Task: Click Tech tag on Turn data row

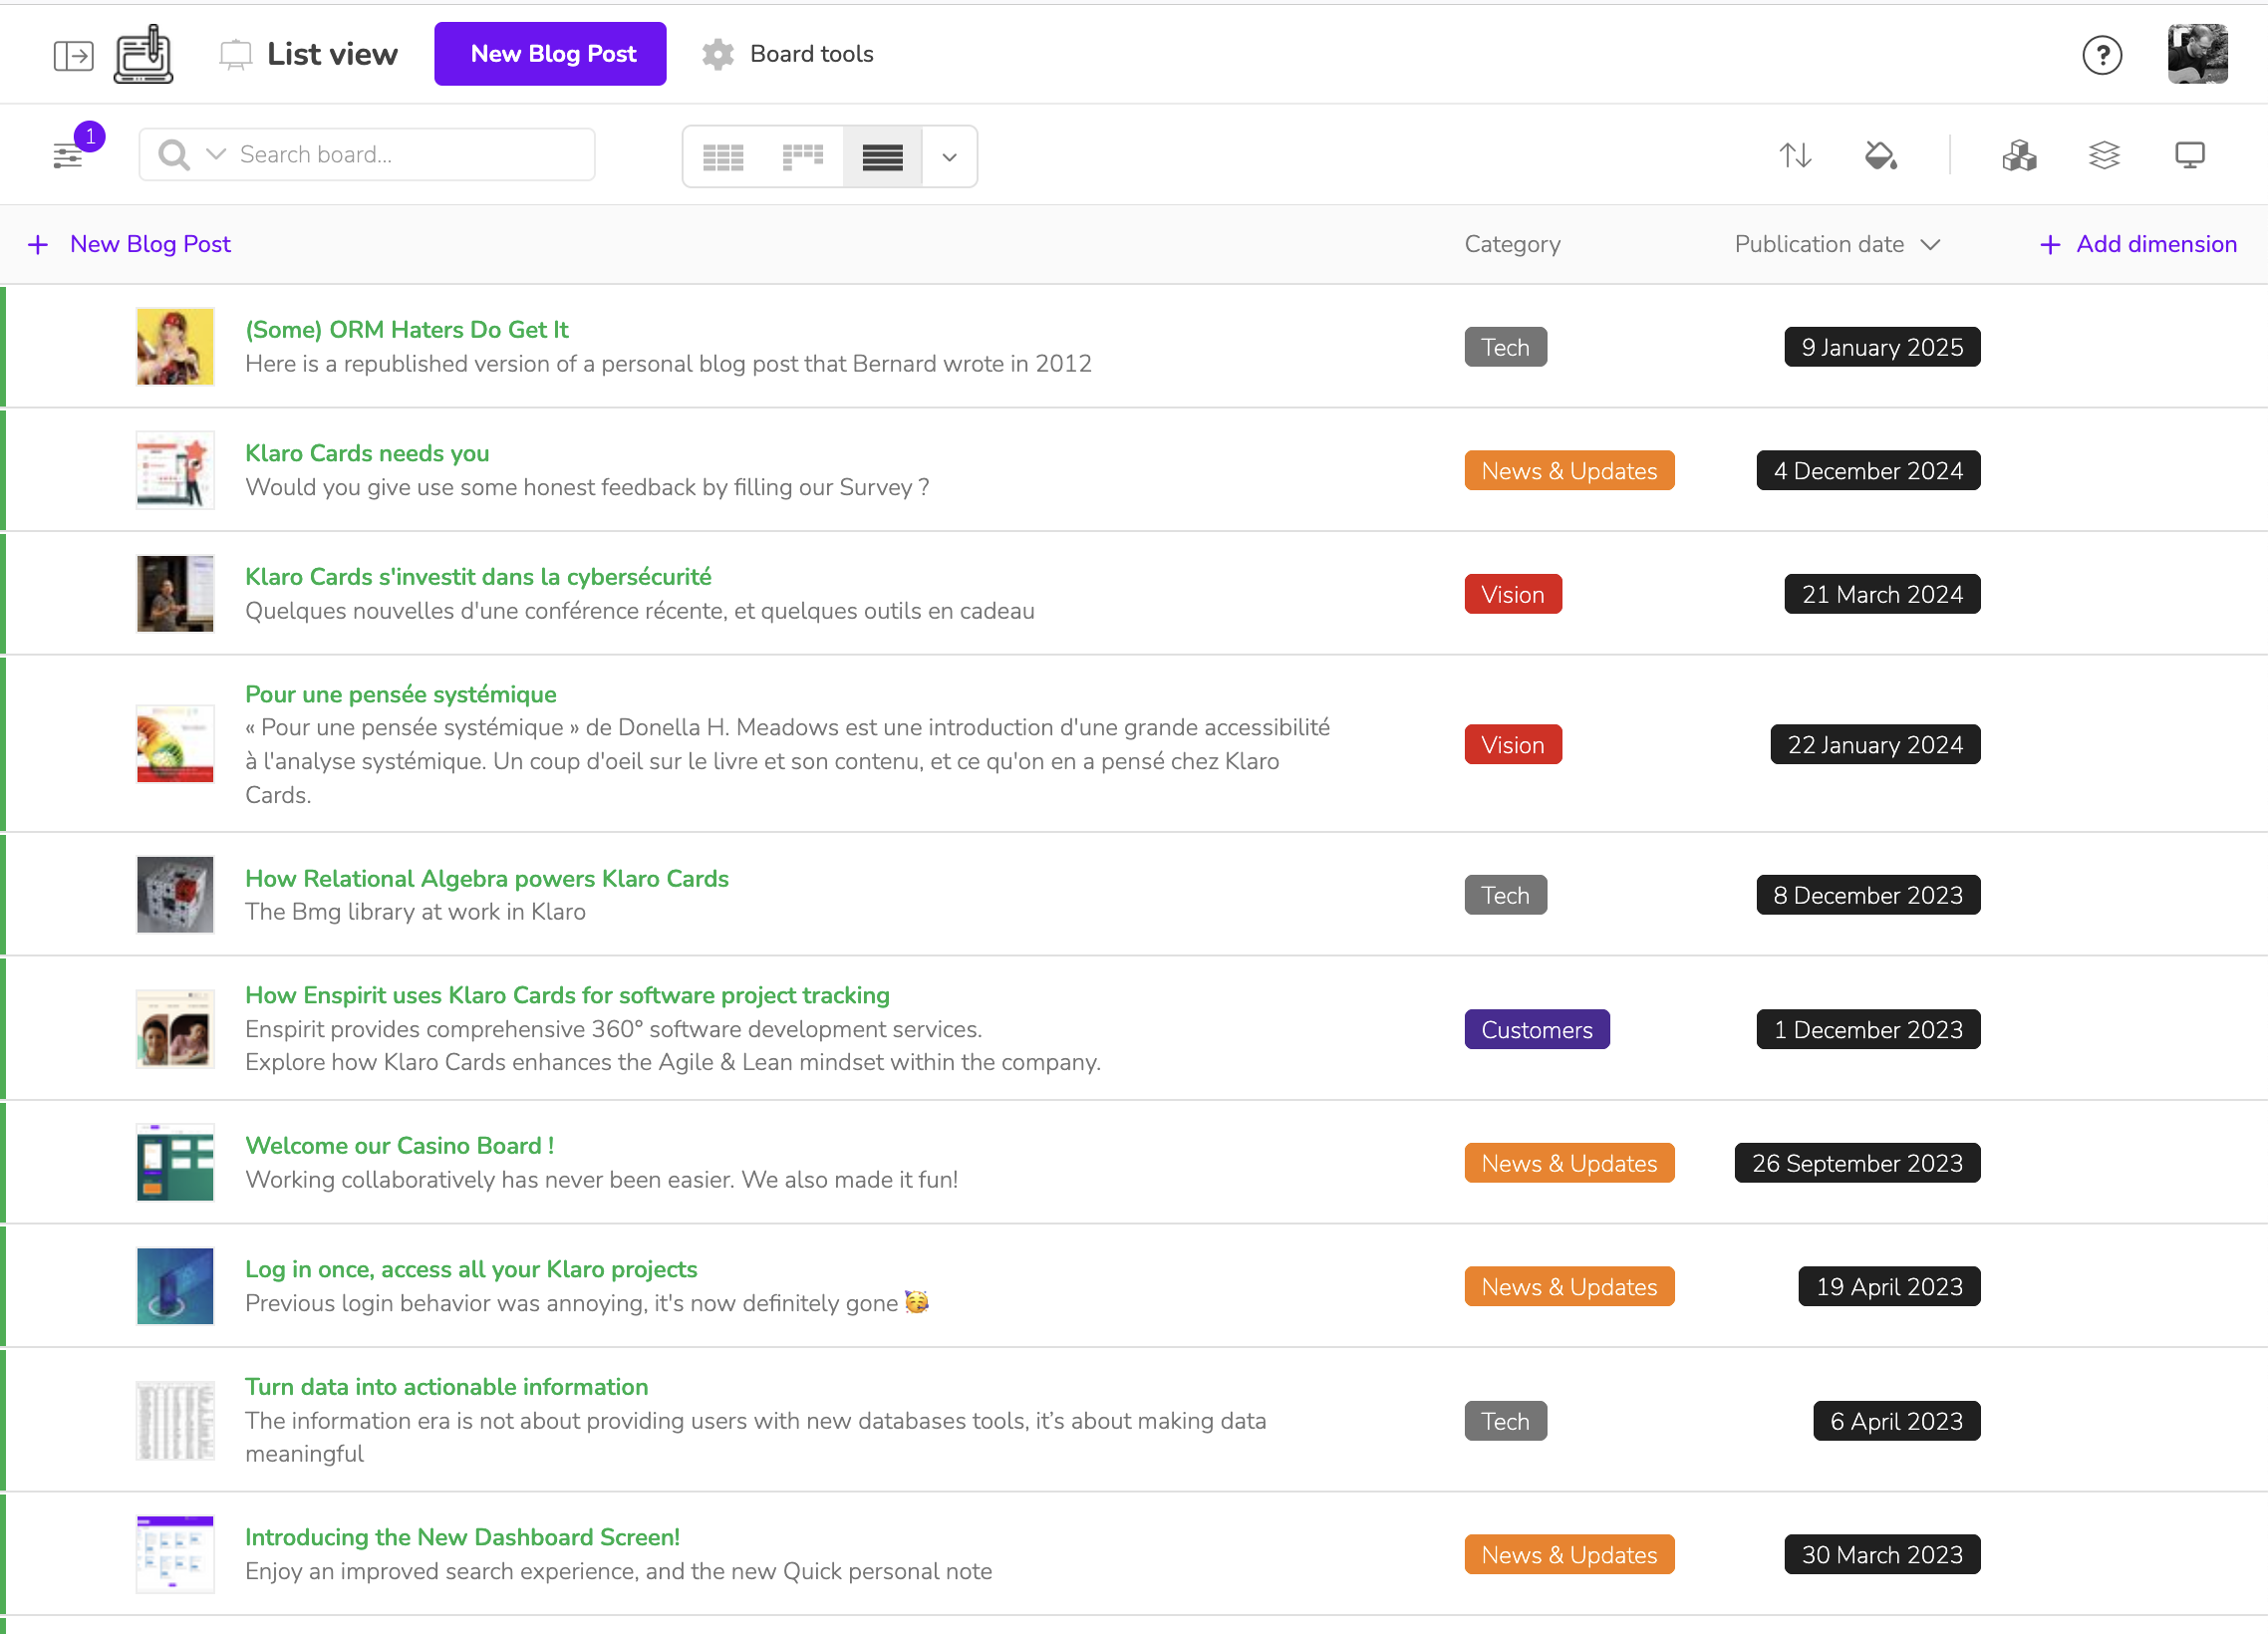Action: [x=1505, y=1421]
